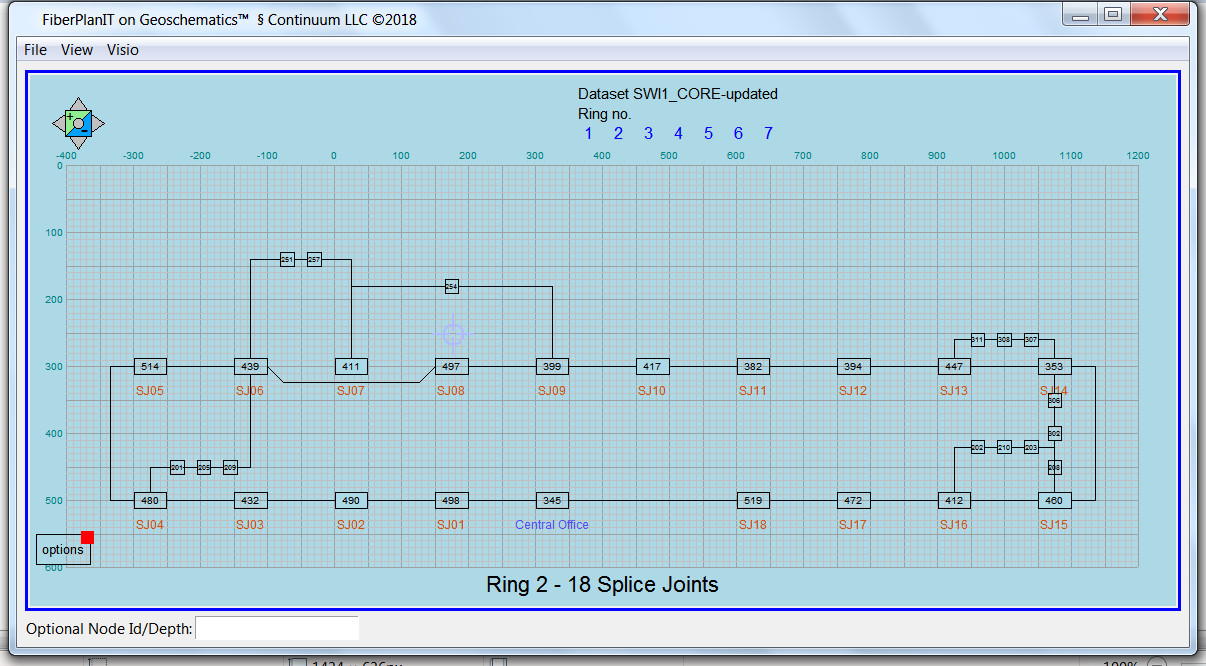This screenshot has height=666, width=1206.
Task: Pan the schematic left with left arrow
Action: [58, 124]
